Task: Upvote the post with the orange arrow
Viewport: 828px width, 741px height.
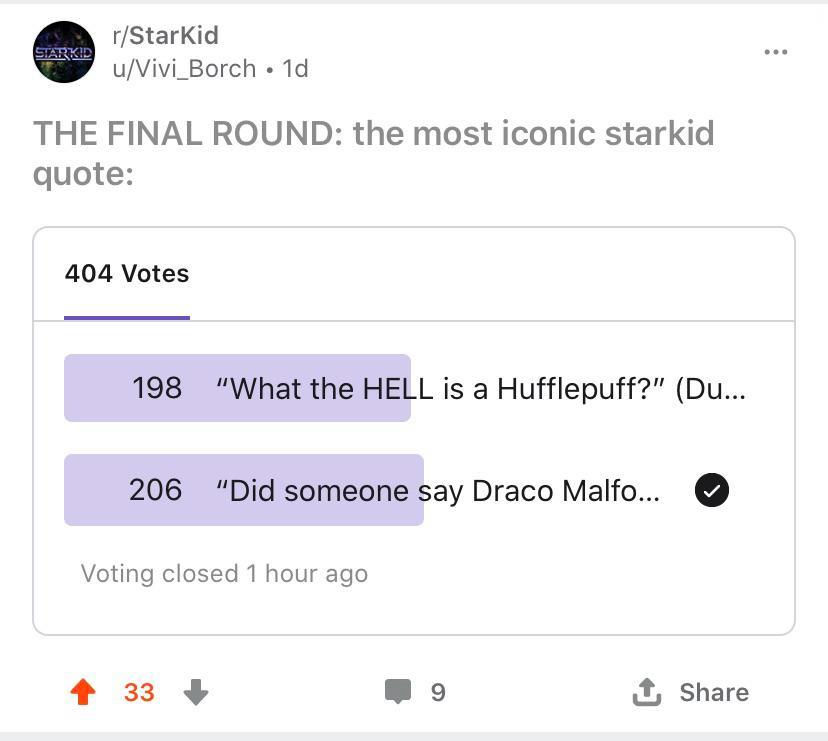Action: (x=83, y=691)
